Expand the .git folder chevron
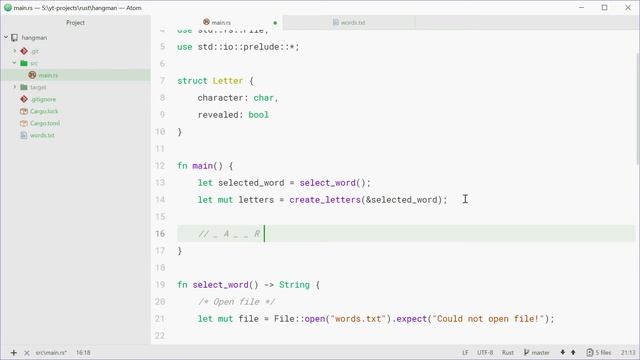 (15, 51)
